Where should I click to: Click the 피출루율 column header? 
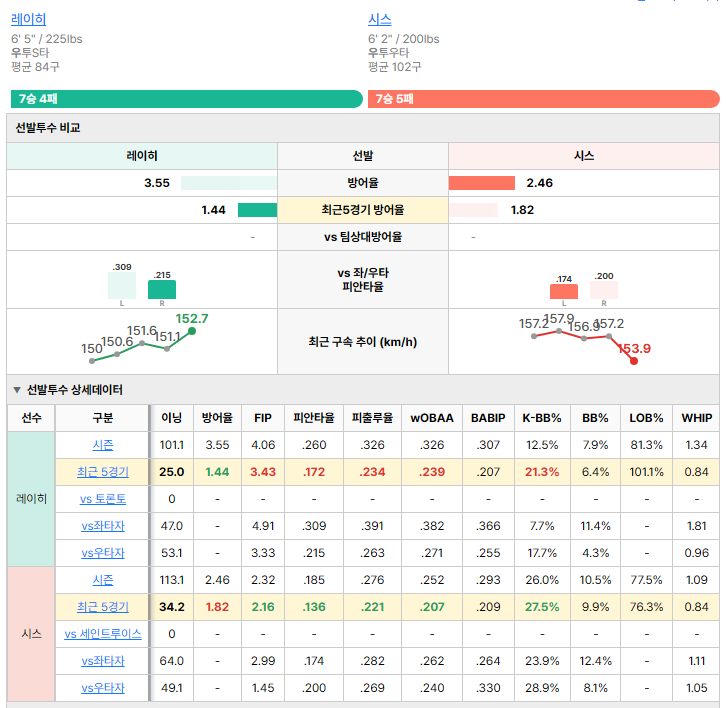click(x=372, y=418)
